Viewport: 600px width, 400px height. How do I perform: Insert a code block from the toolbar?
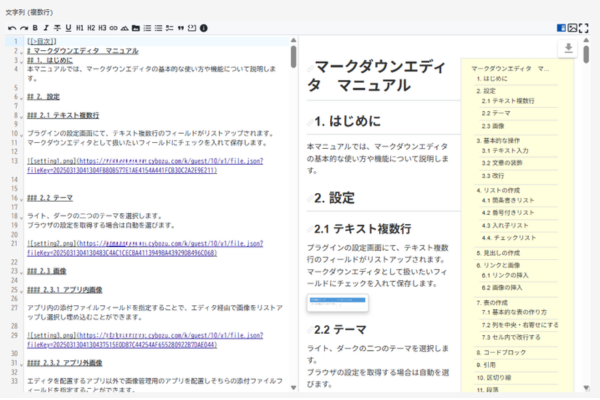[192, 28]
